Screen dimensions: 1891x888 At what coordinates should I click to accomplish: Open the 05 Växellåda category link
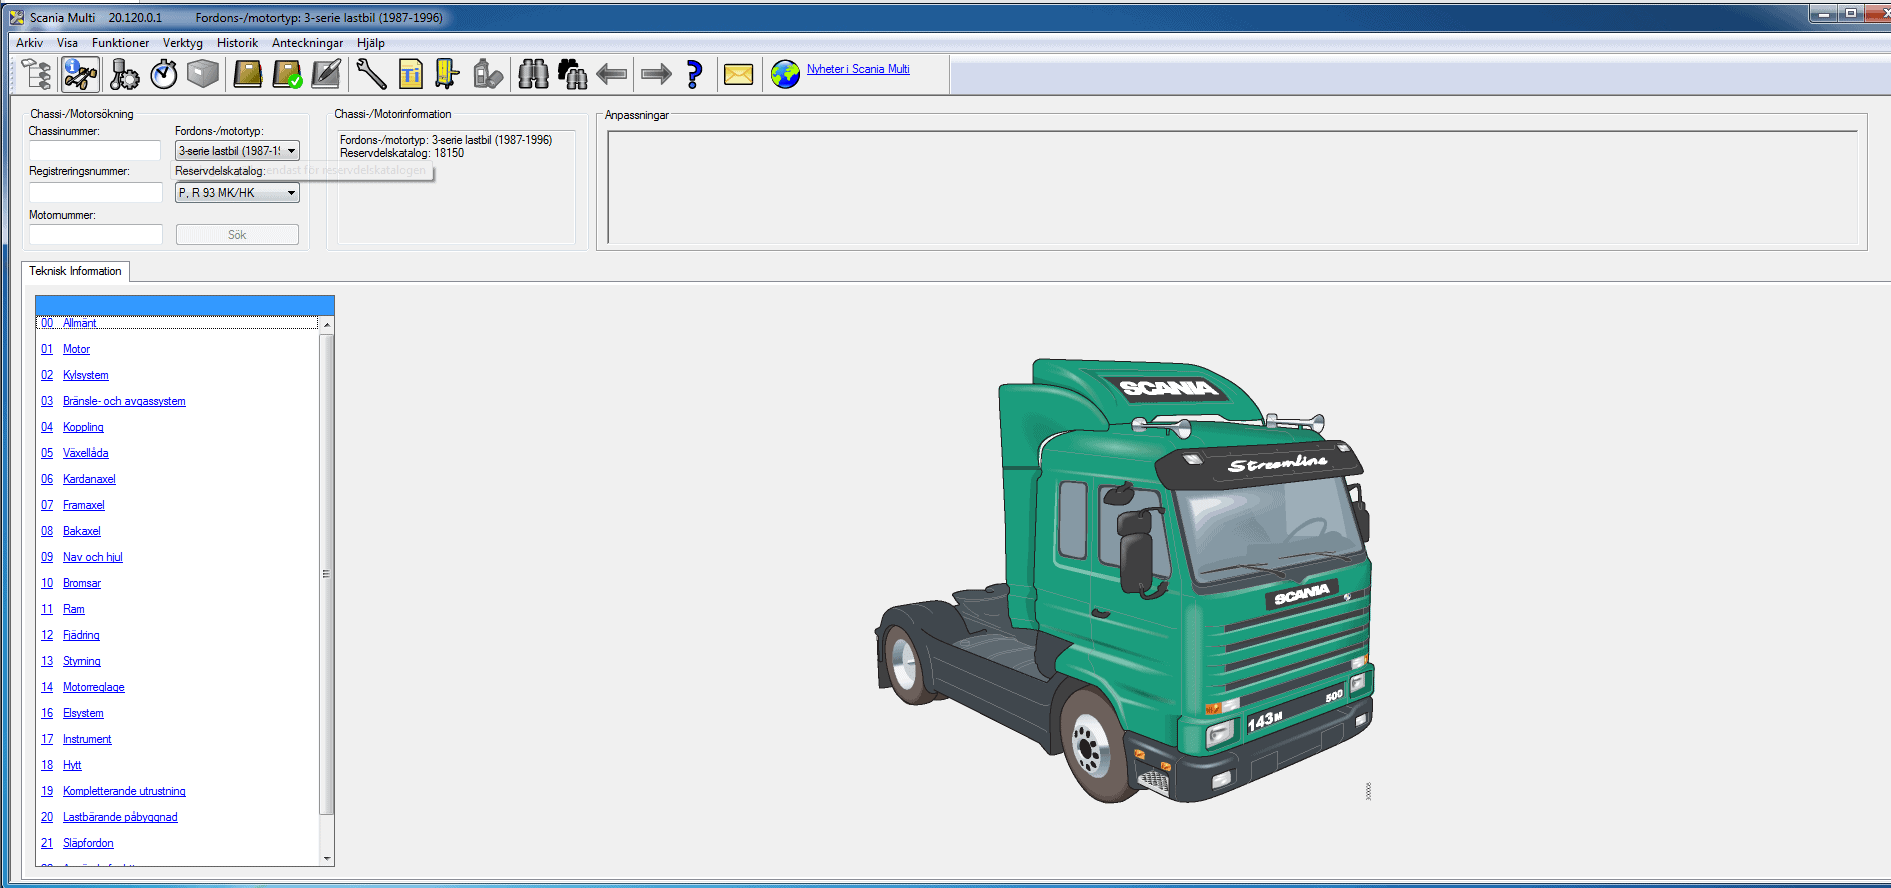tap(85, 453)
